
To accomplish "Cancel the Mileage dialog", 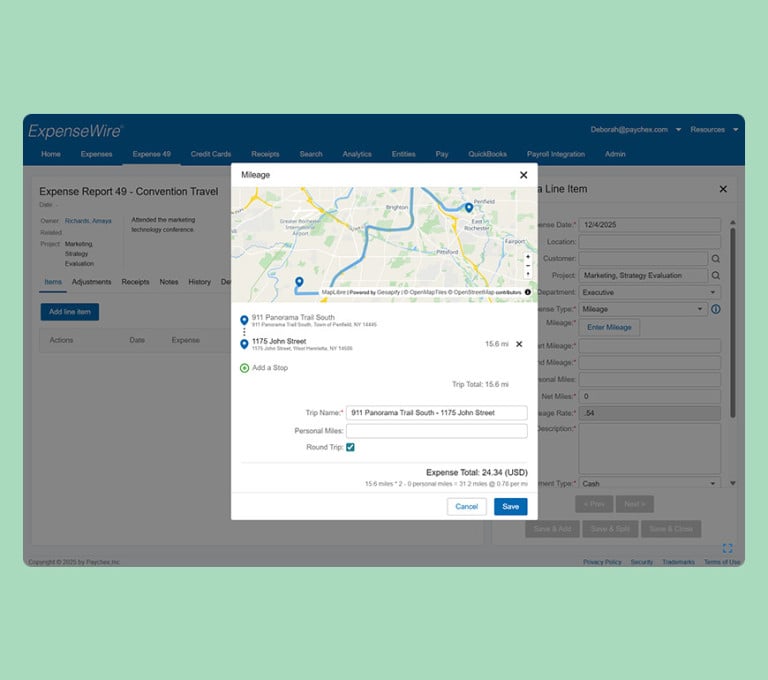I will pos(467,507).
